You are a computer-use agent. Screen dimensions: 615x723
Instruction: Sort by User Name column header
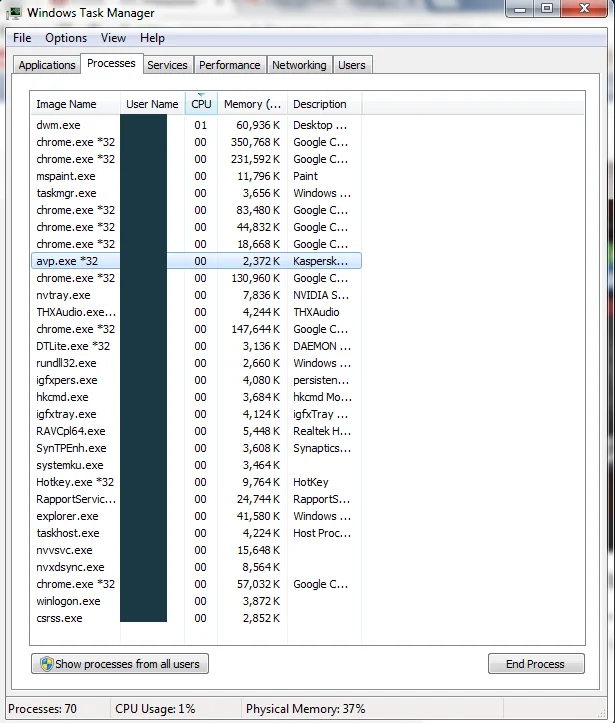pyautogui.click(x=153, y=104)
